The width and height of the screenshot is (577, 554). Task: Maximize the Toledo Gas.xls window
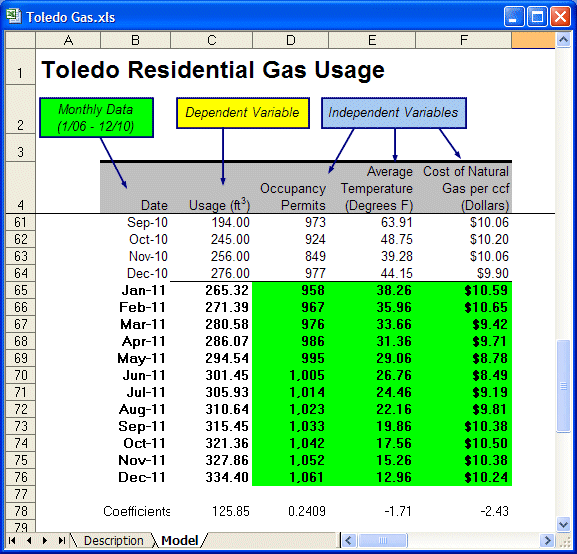click(x=537, y=17)
